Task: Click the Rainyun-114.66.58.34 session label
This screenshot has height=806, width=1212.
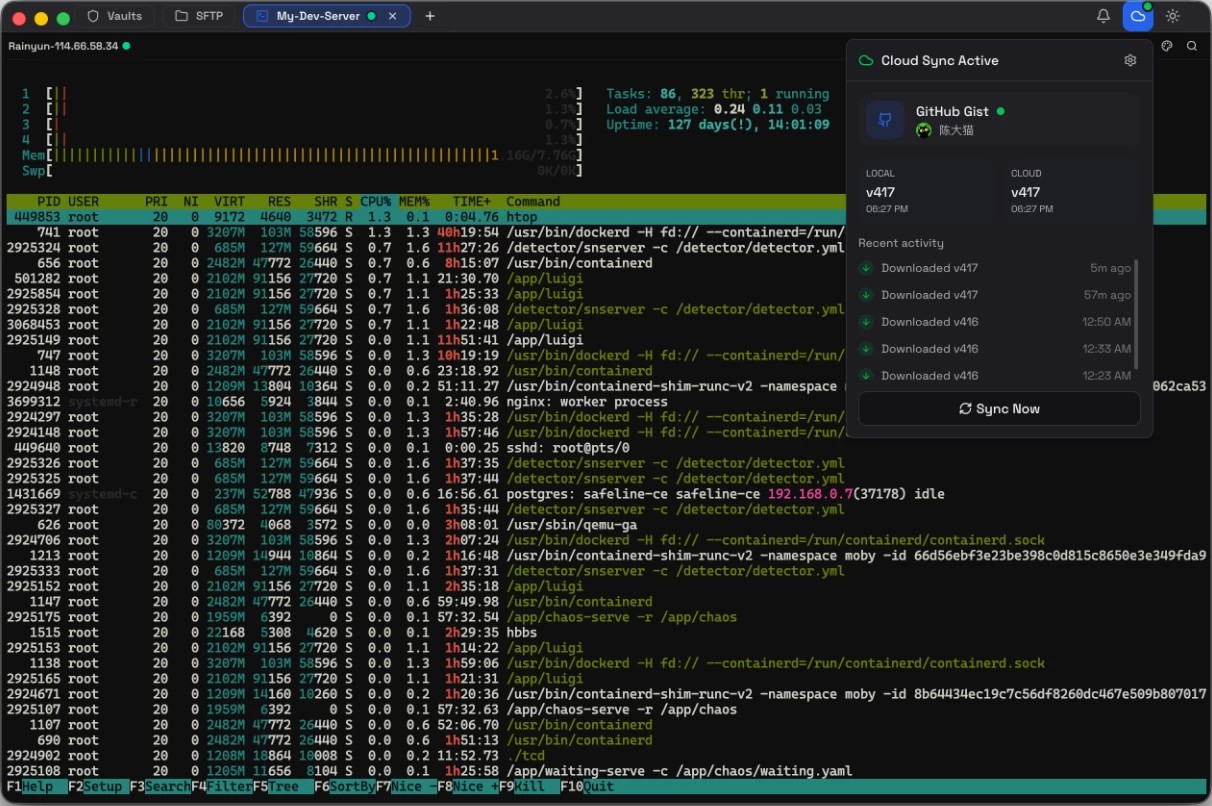Action: (x=63, y=46)
